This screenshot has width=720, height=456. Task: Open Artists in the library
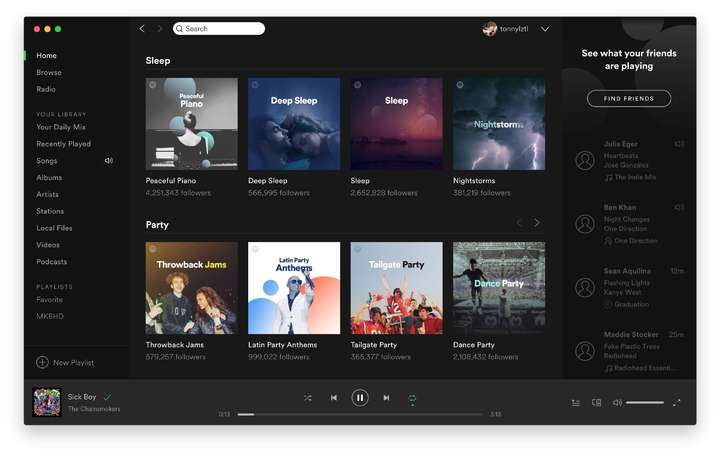[47, 195]
